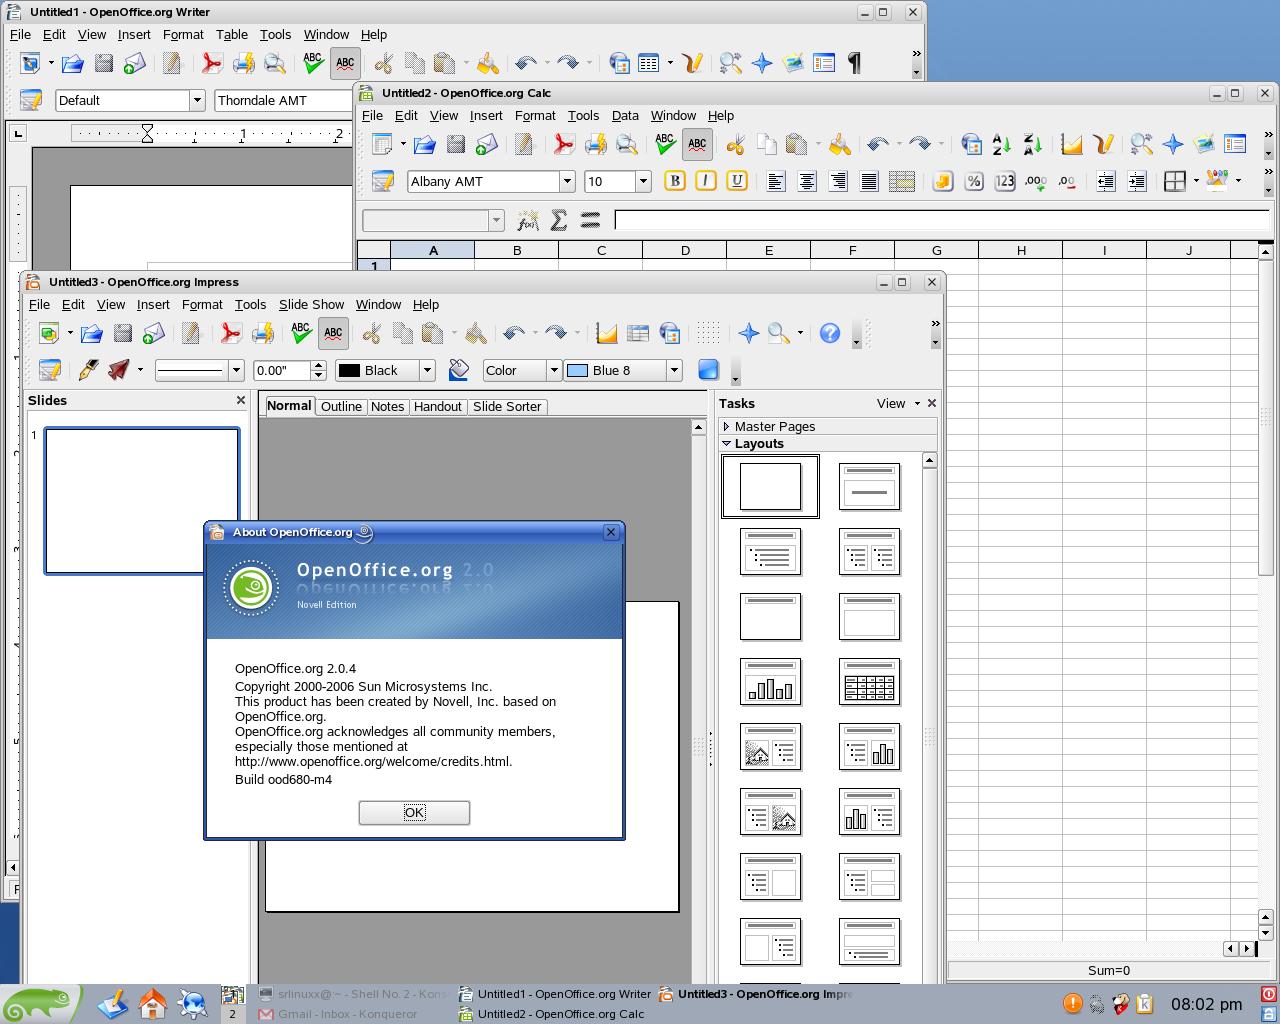Toggle Italic in Calc formatting toolbar
The width and height of the screenshot is (1280, 1024).
706,181
